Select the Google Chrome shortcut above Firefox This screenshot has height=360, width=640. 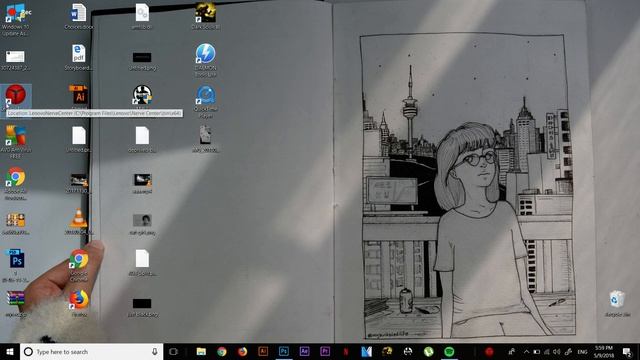point(79,265)
